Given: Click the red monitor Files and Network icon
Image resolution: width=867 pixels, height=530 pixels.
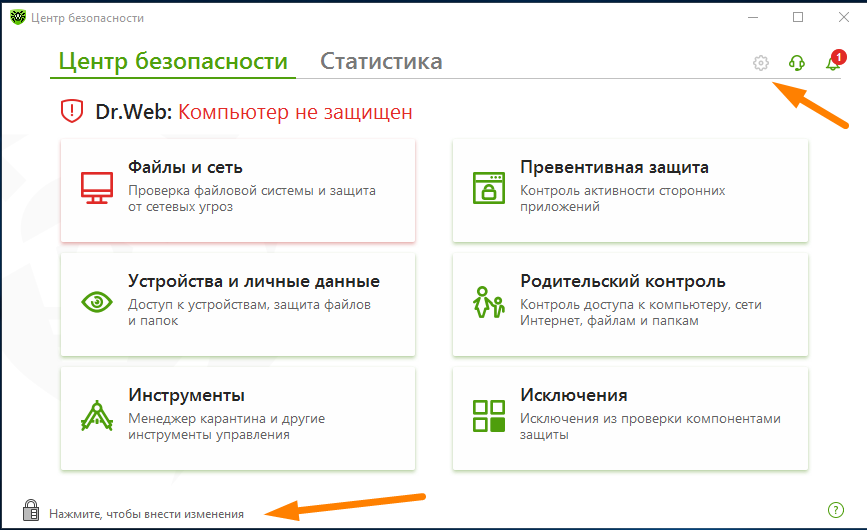Looking at the screenshot, I should 97,188.
